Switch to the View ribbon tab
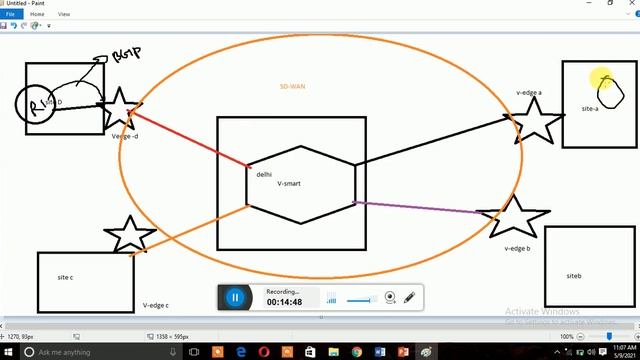Viewport: 640px width, 360px height. [64, 14]
